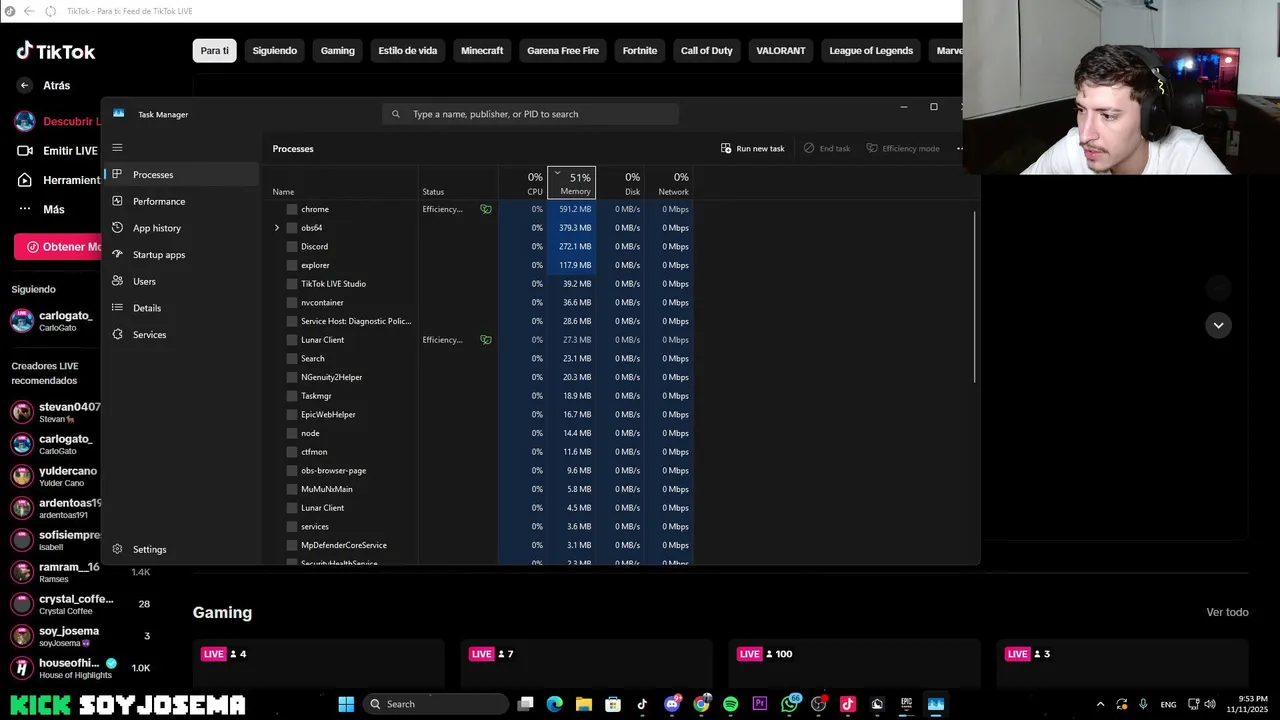Select the Minecraft category tab

point(482,51)
